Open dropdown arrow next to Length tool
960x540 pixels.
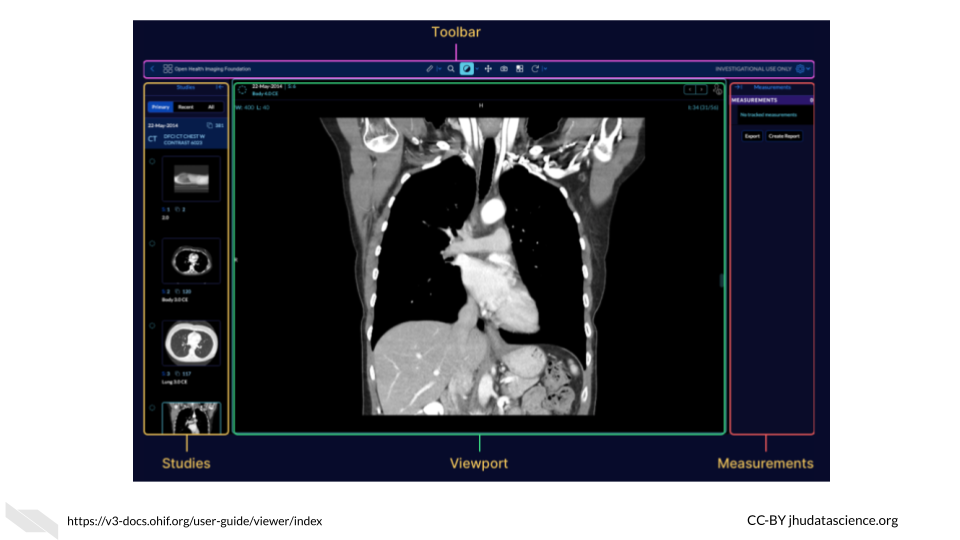[438, 69]
